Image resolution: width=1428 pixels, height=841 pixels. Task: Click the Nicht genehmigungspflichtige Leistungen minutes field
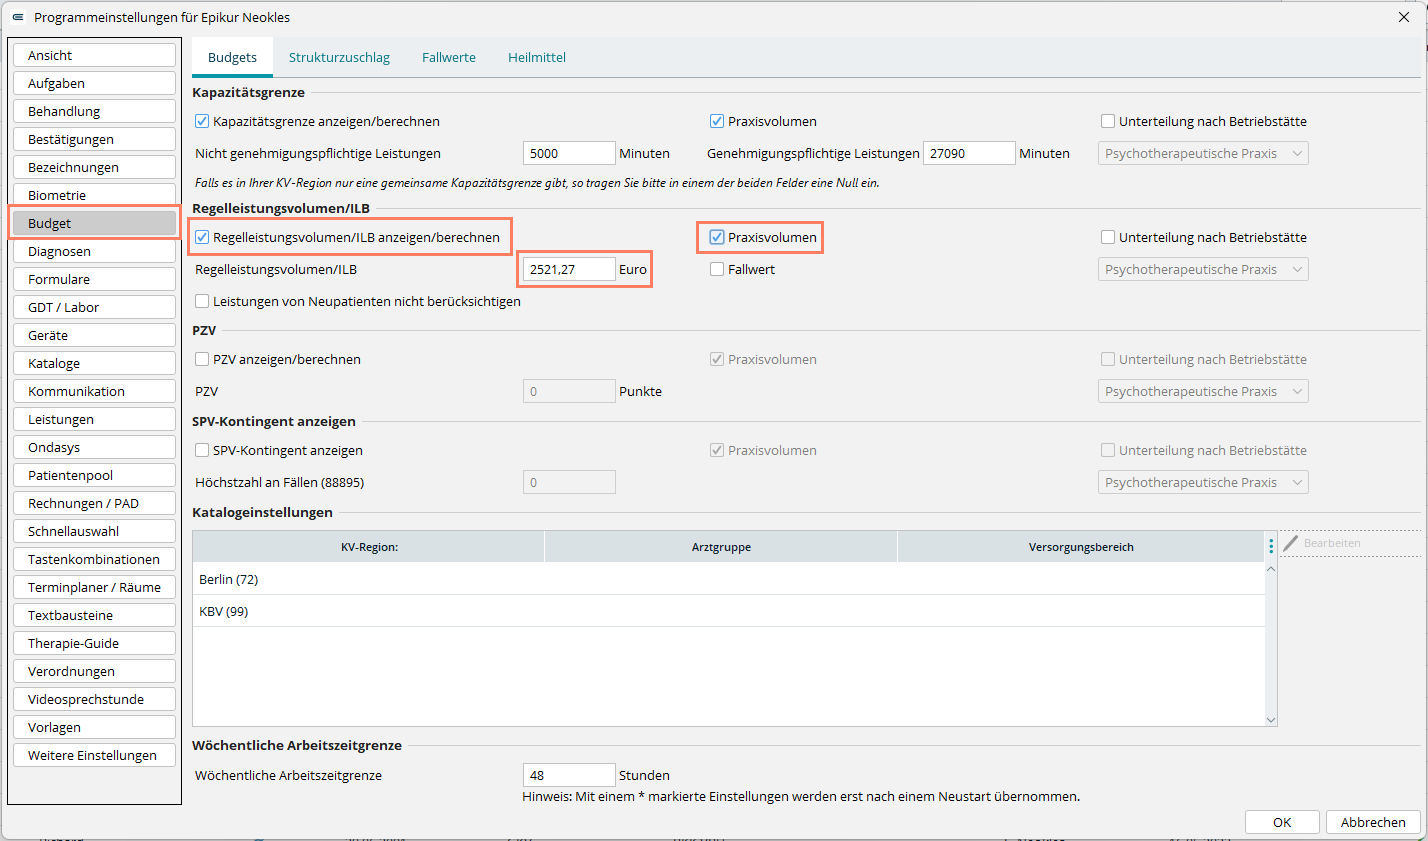pos(569,153)
